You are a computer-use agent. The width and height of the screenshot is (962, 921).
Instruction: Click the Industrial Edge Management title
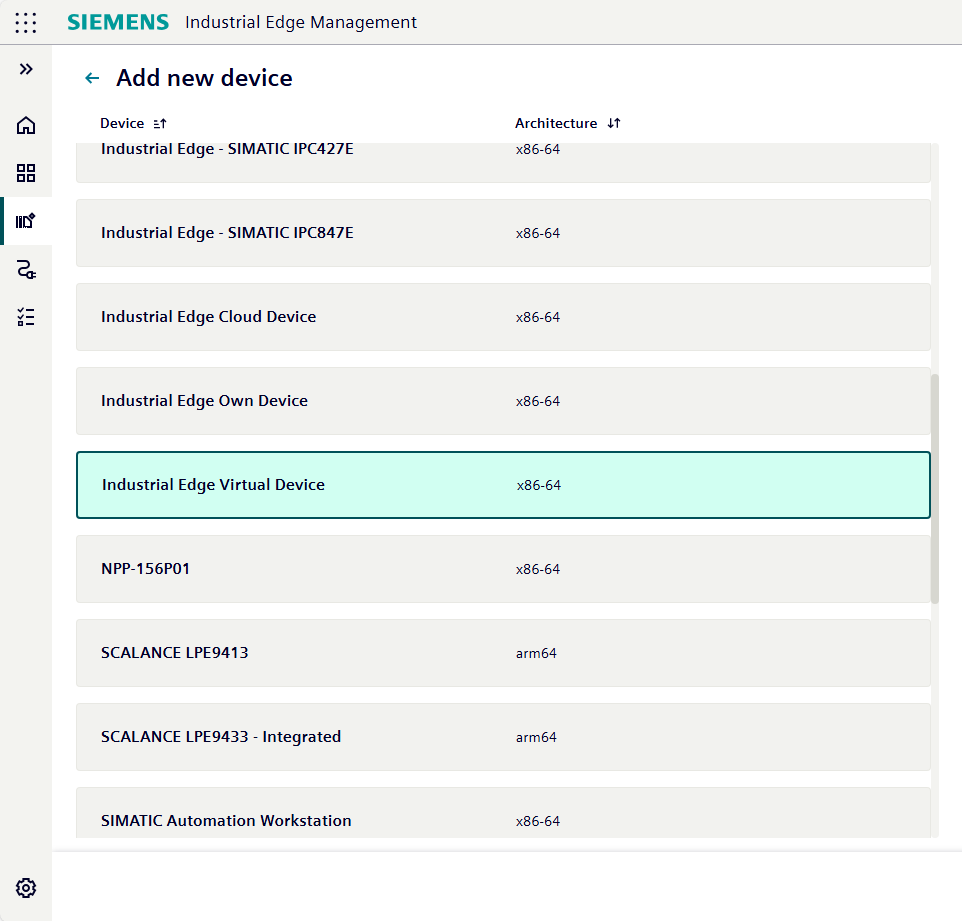(x=301, y=22)
